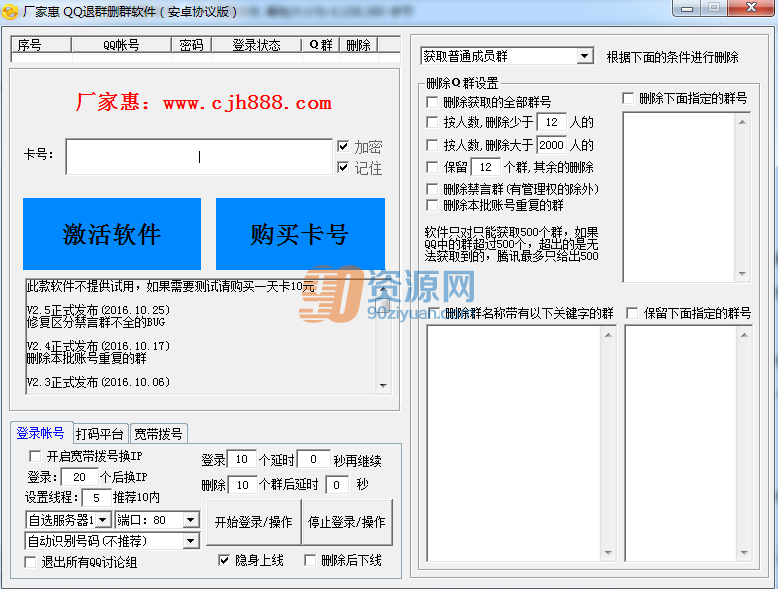The height and width of the screenshot is (589, 778).
Task: Open the 端口: 80 dropdown
Action: click(191, 520)
